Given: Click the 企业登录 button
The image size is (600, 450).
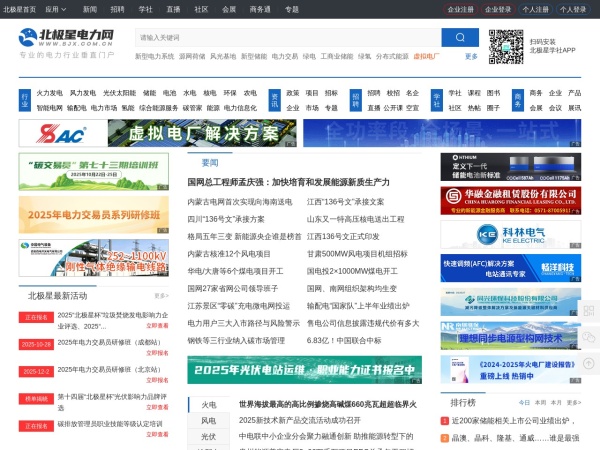Looking at the screenshot, I should coord(498,9).
